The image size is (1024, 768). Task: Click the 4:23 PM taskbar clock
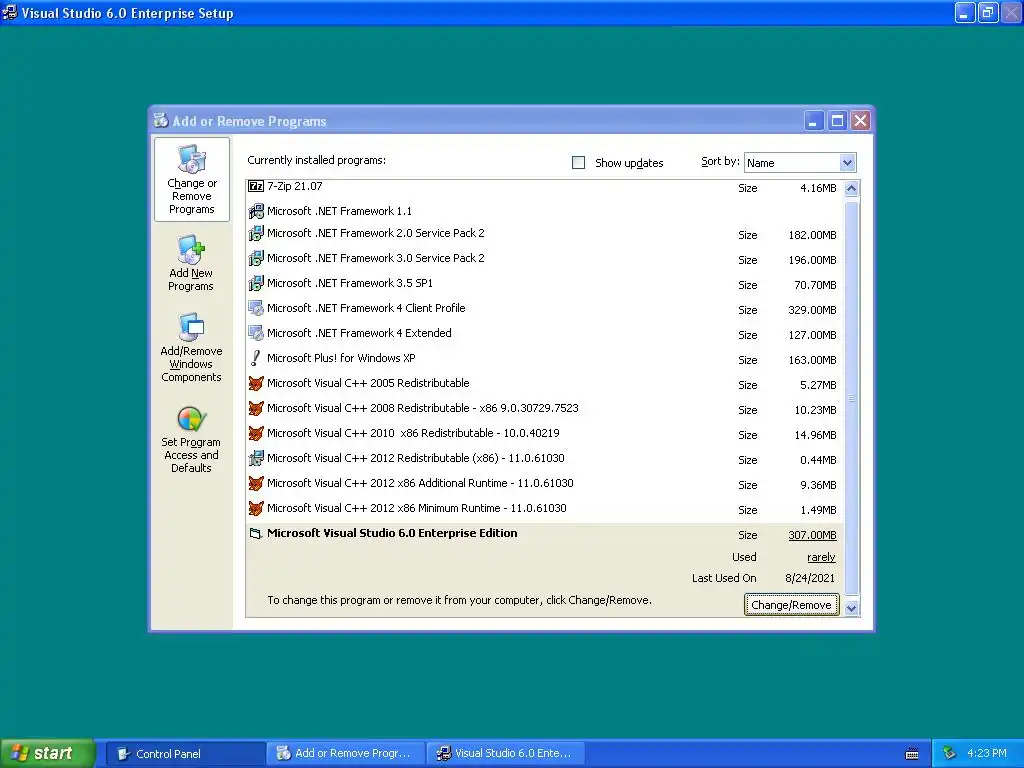coord(987,754)
